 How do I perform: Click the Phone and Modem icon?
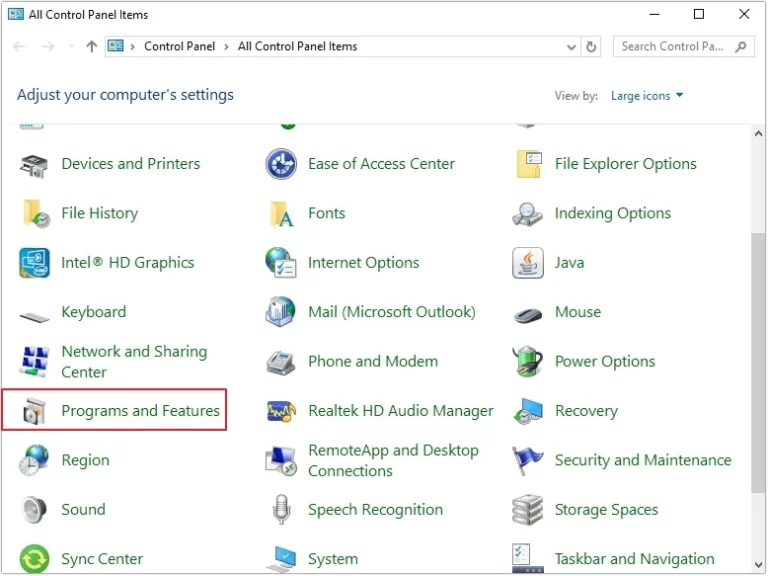click(280, 363)
